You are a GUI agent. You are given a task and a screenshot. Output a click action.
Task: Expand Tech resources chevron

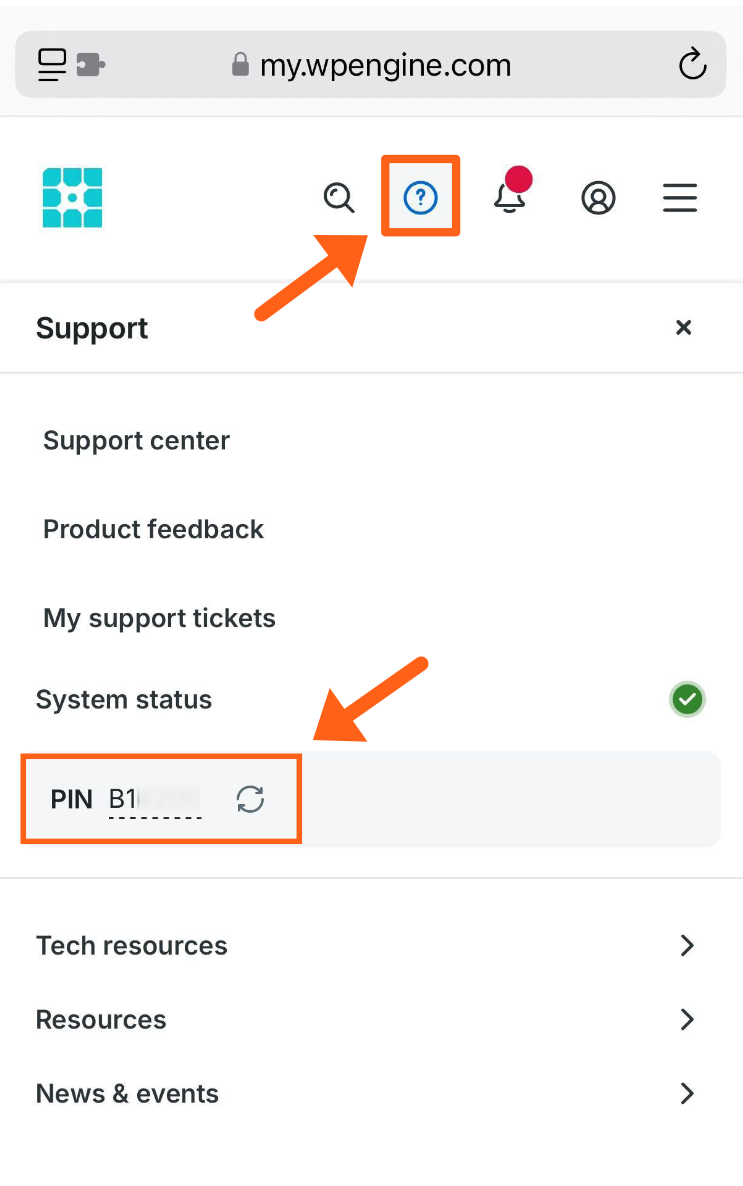coord(686,945)
